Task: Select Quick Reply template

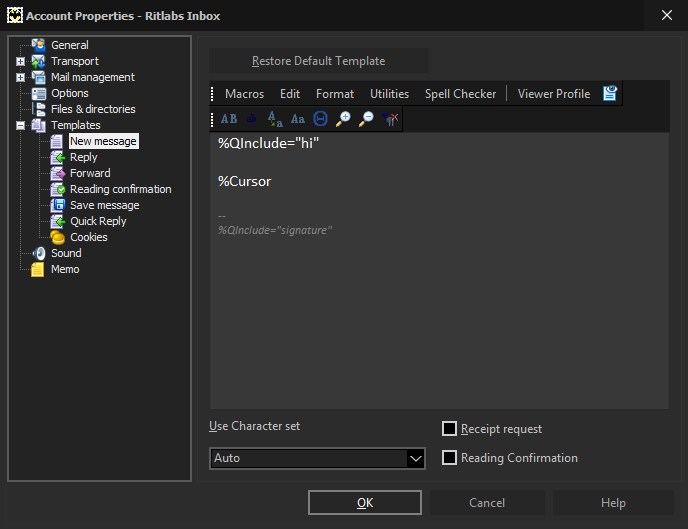Action: click(x=98, y=222)
